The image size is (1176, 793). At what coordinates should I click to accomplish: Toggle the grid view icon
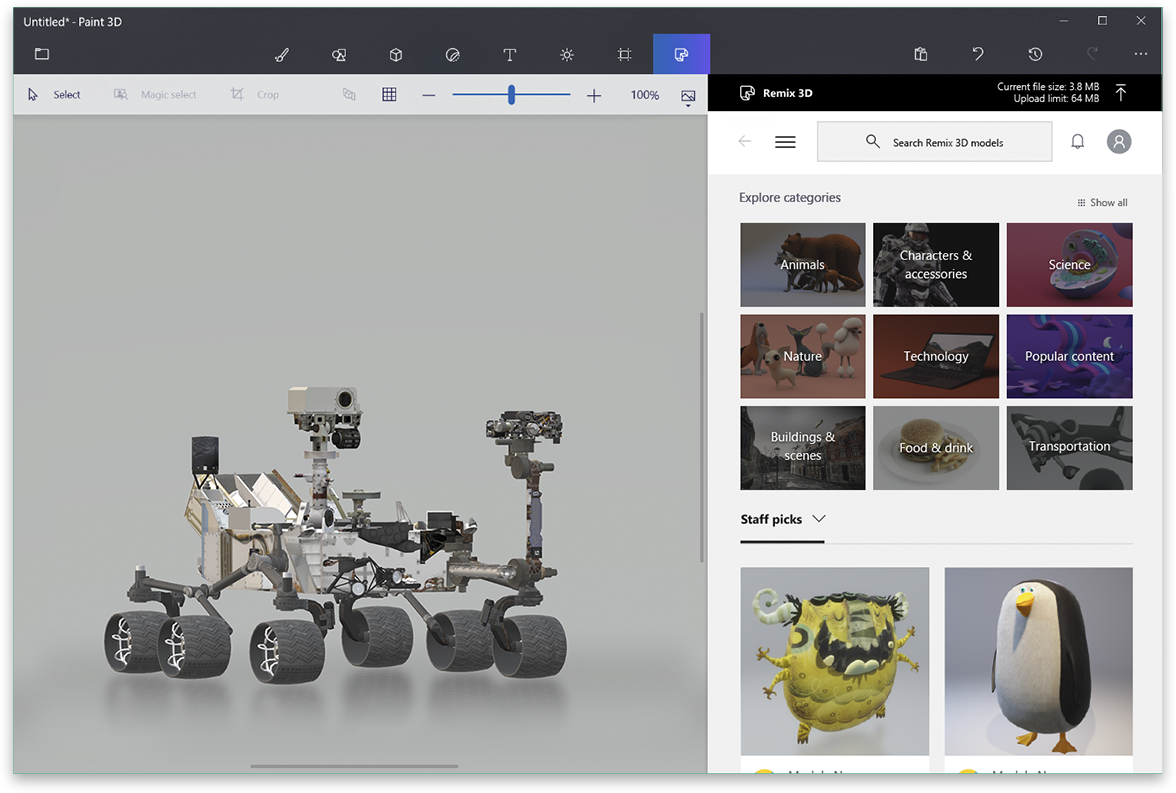389,95
